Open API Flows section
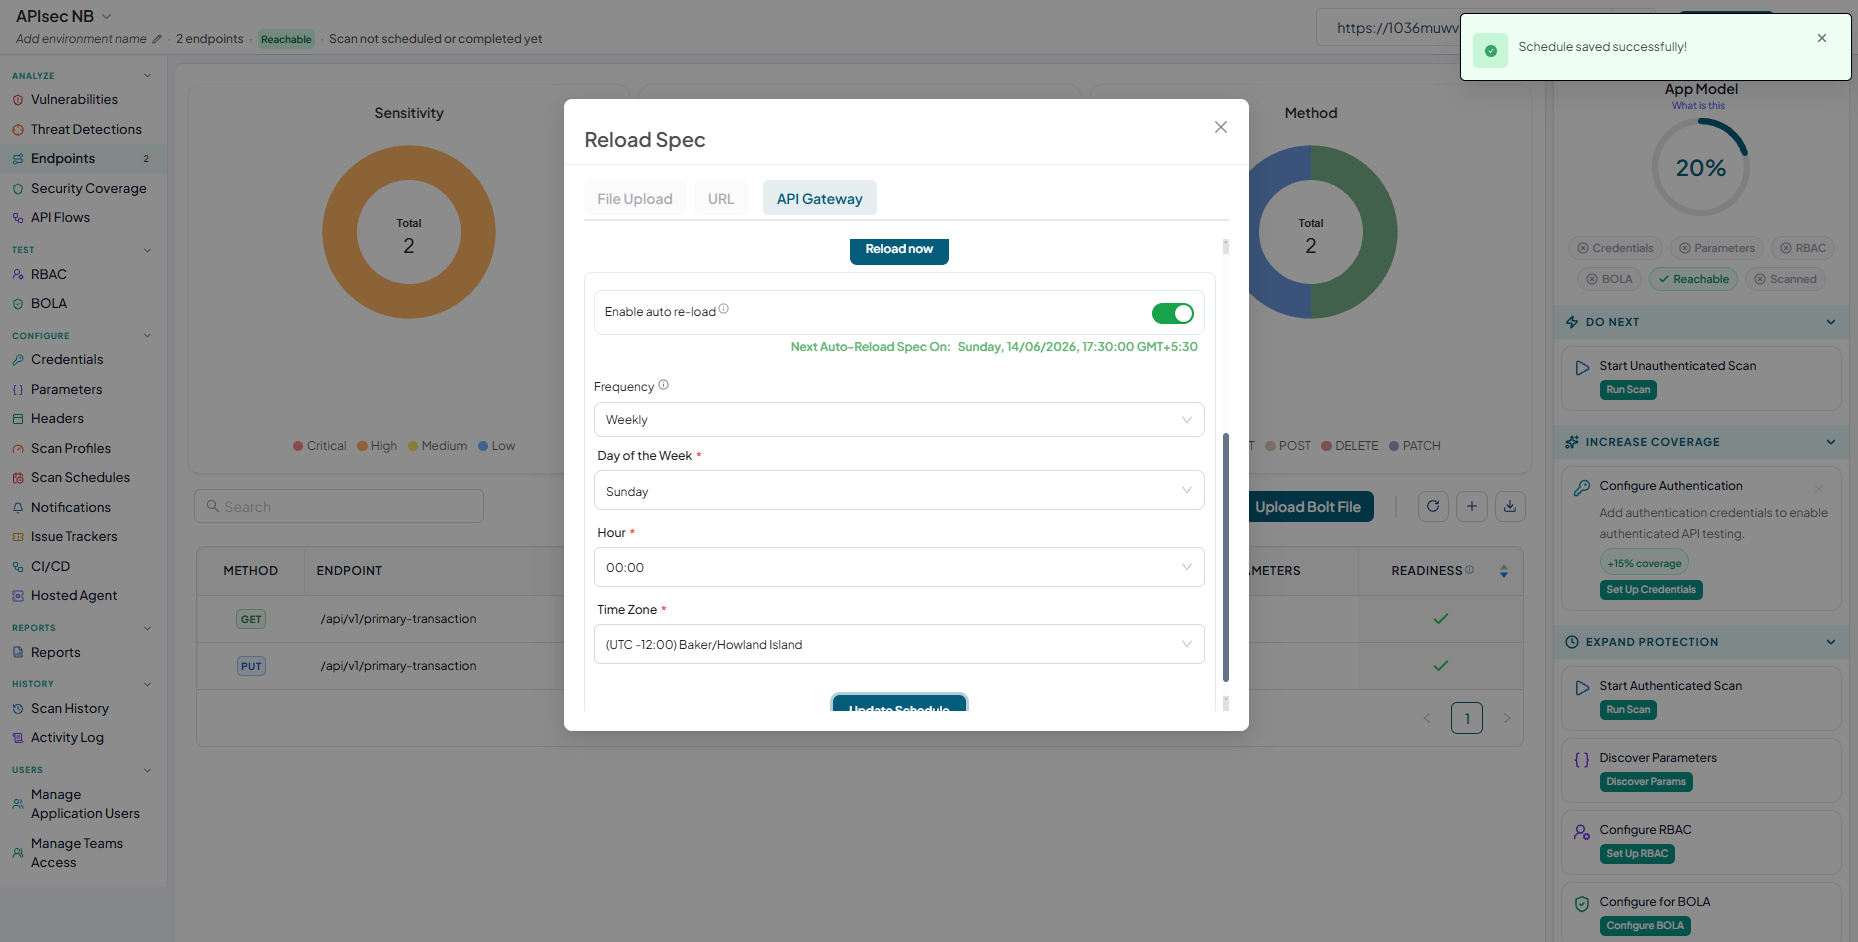 (x=60, y=218)
